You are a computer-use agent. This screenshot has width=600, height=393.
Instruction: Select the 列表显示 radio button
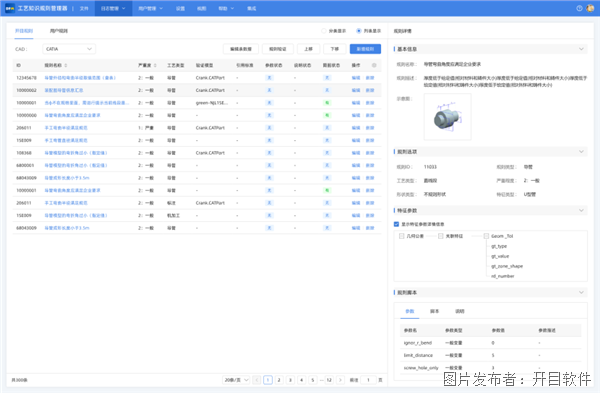(359, 31)
